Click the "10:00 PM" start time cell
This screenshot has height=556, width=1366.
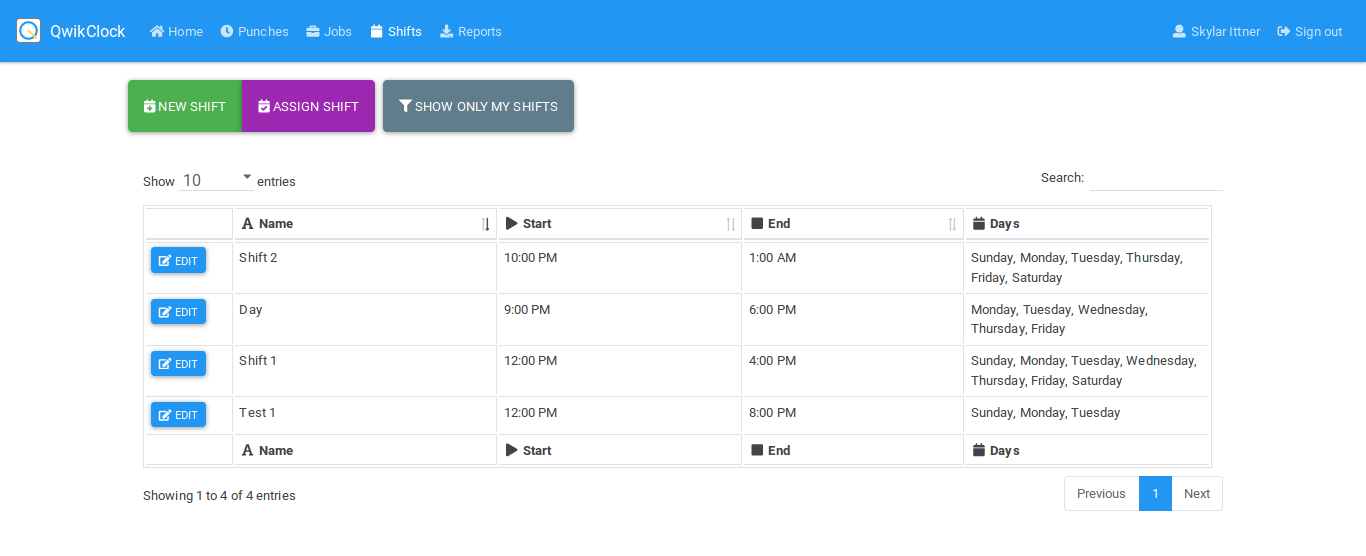(x=619, y=267)
